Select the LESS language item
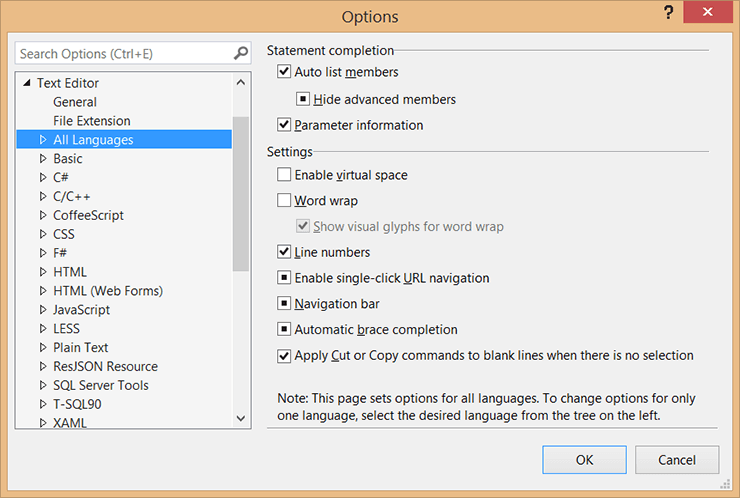740x498 pixels. point(66,329)
